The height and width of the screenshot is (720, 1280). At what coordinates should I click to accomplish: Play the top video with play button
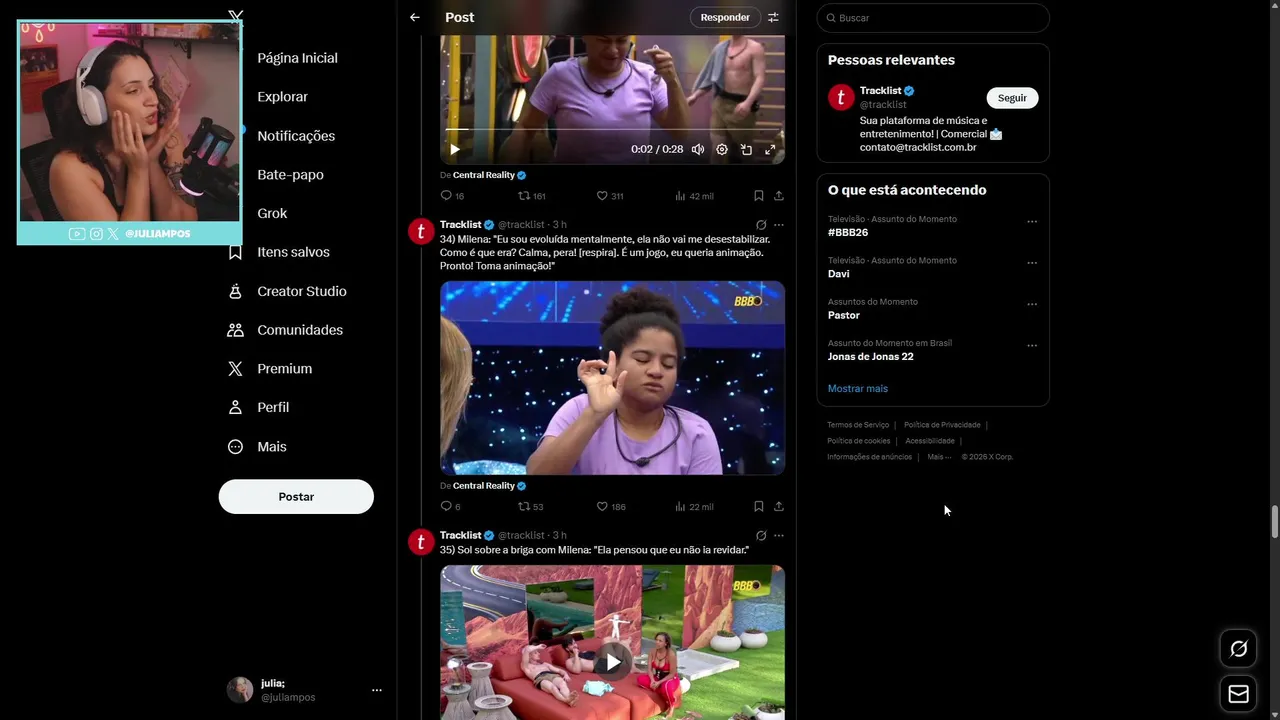point(455,150)
